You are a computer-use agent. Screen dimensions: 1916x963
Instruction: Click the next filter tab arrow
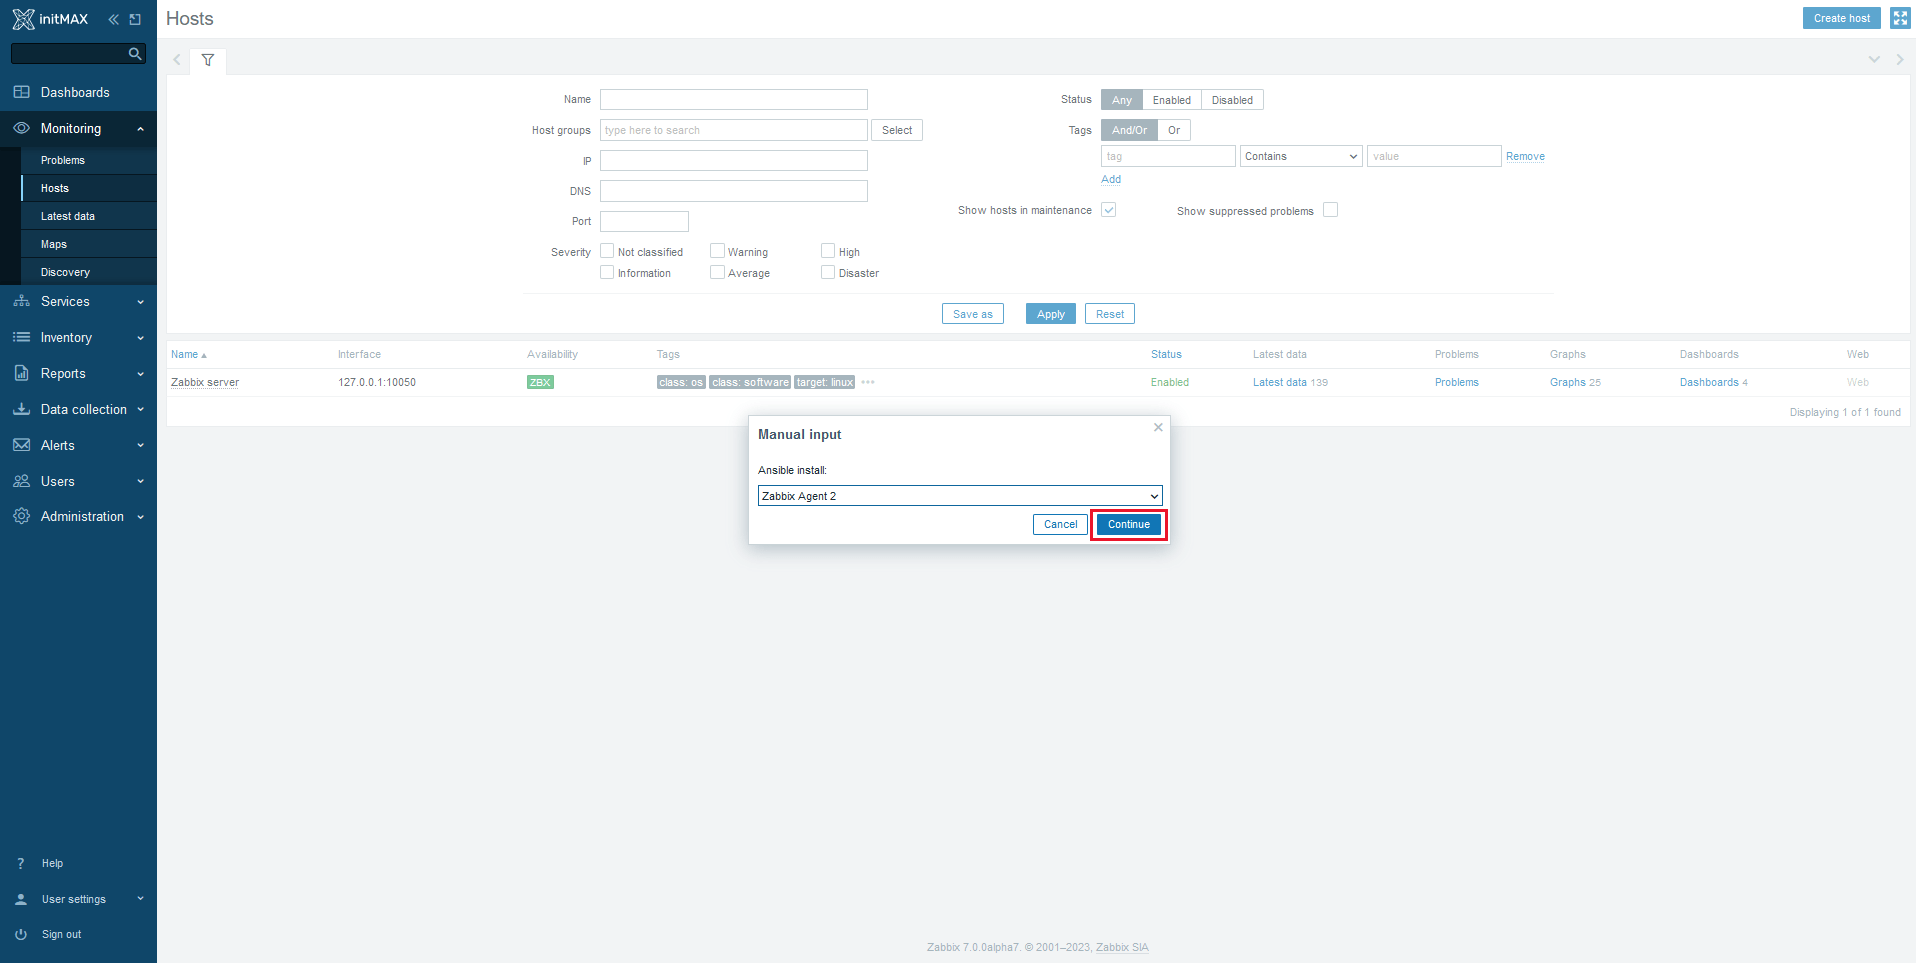point(1900,60)
